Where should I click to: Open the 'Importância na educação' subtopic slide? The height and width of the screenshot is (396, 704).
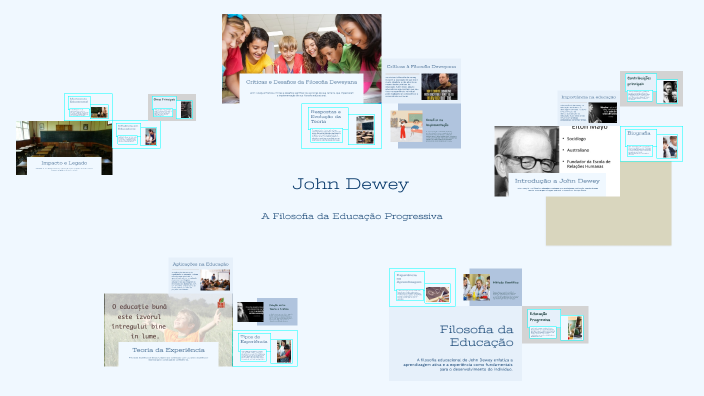pyautogui.click(x=589, y=108)
